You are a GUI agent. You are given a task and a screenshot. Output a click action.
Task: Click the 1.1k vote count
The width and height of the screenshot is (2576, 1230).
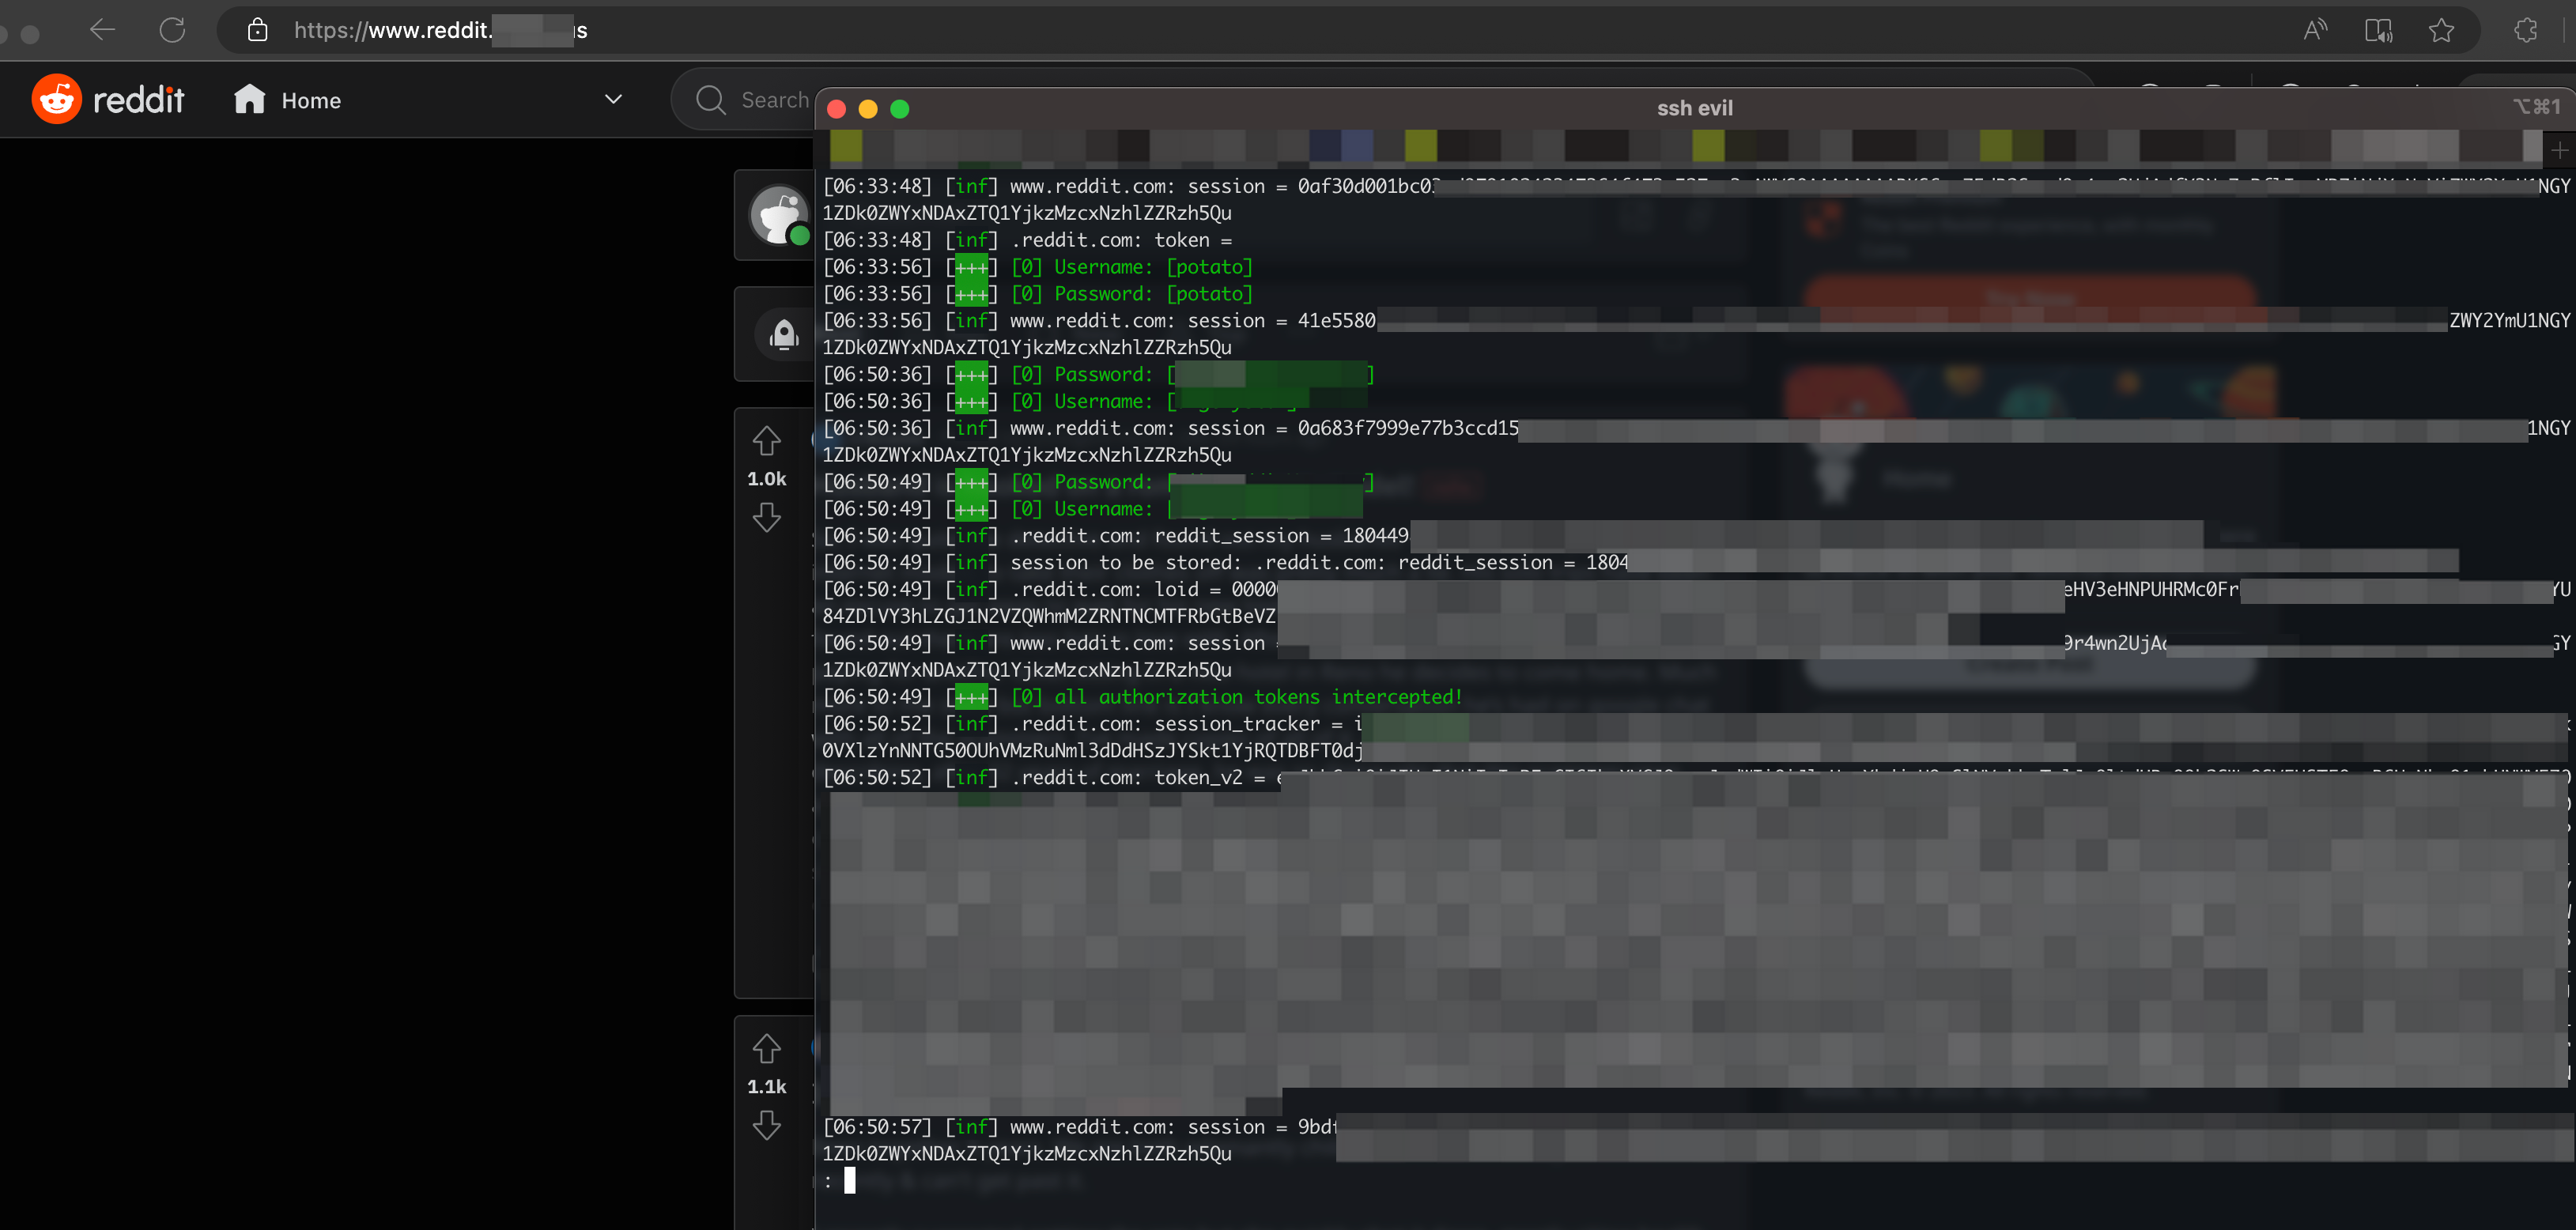[766, 1087]
